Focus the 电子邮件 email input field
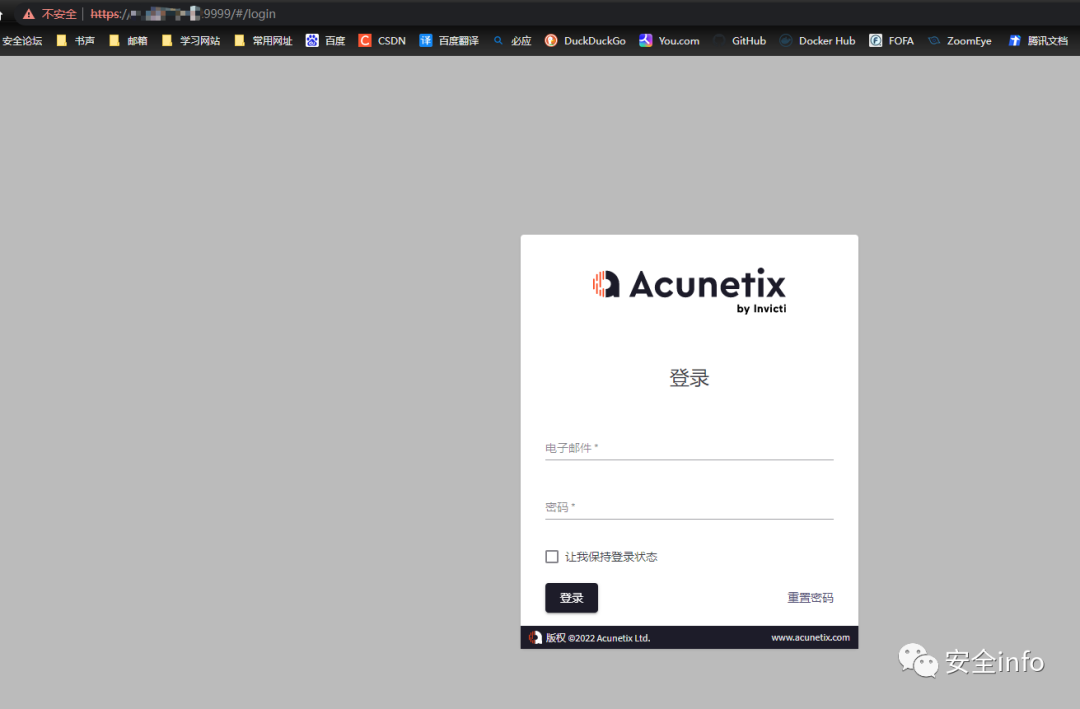This screenshot has height=709, width=1080. [x=689, y=449]
